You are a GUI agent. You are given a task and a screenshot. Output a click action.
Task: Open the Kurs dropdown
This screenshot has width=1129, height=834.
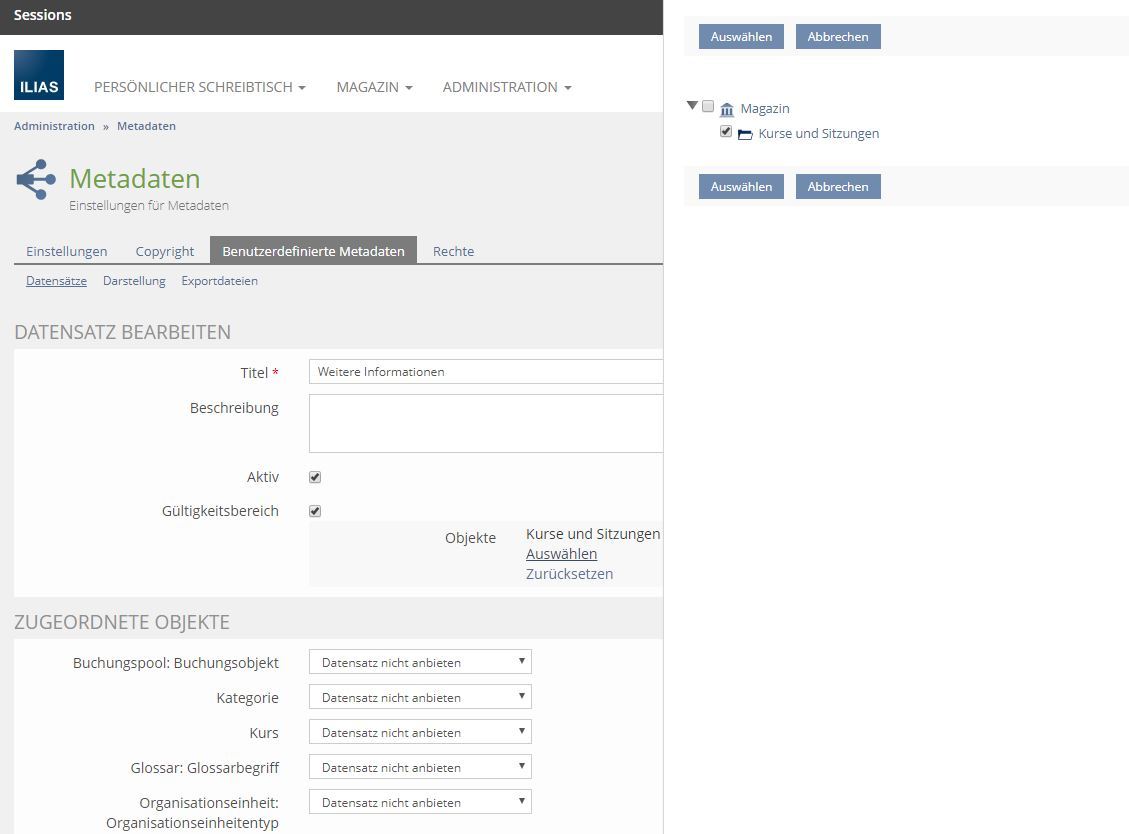tap(420, 732)
